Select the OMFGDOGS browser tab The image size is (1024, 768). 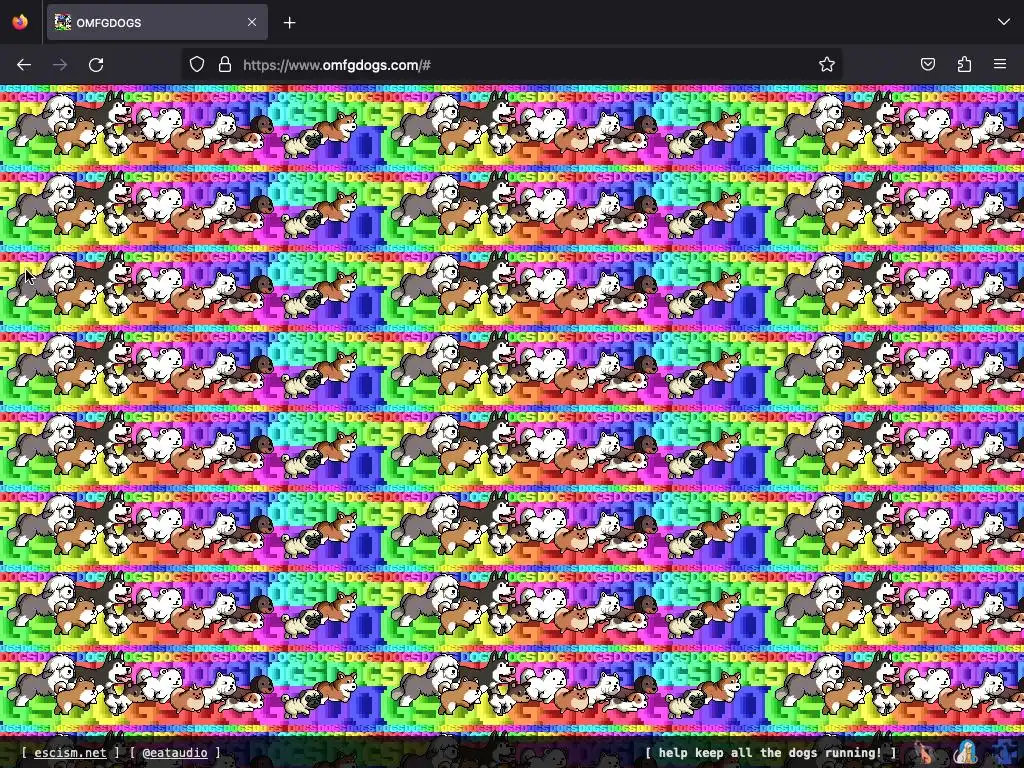[x=157, y=22]
